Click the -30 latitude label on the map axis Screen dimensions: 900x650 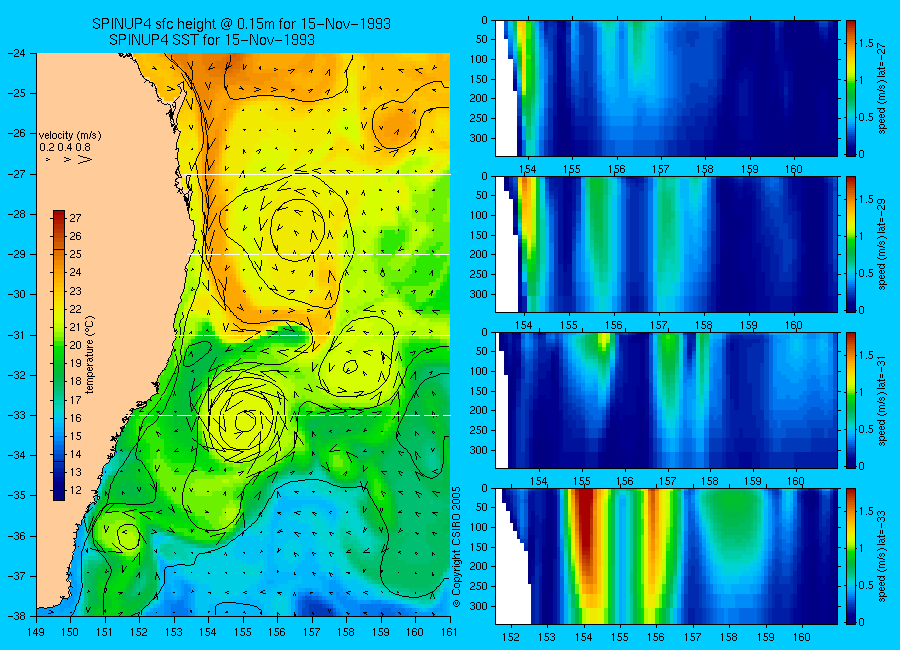[x=17, y=294]
